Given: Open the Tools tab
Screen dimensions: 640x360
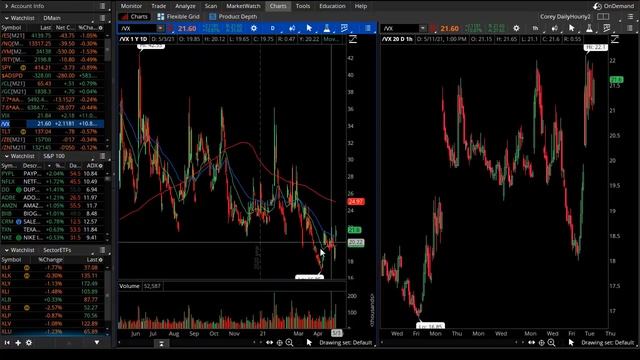Looking at the screenshot, I should click(303, 6).
